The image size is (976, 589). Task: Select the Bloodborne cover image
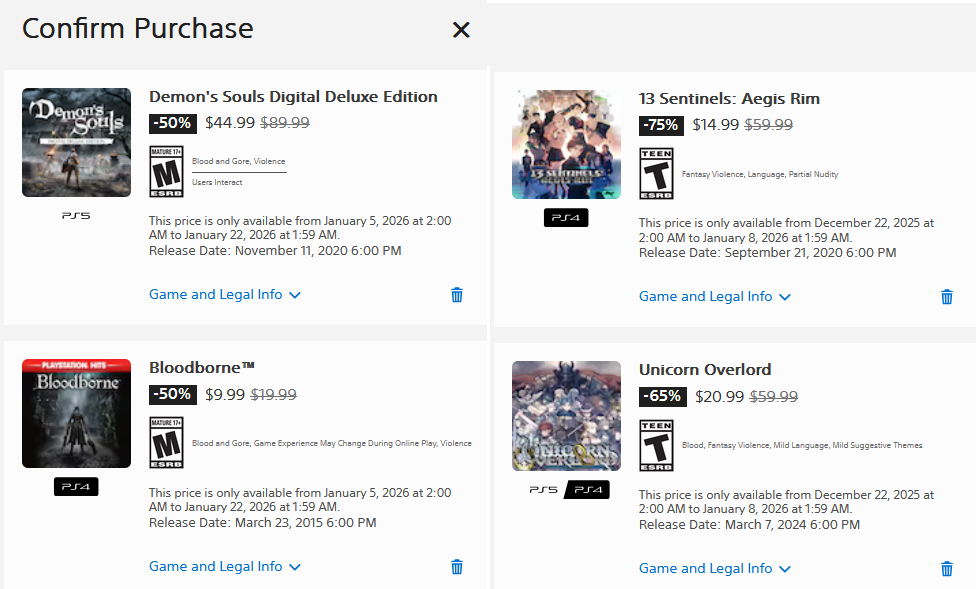point(76,413)
